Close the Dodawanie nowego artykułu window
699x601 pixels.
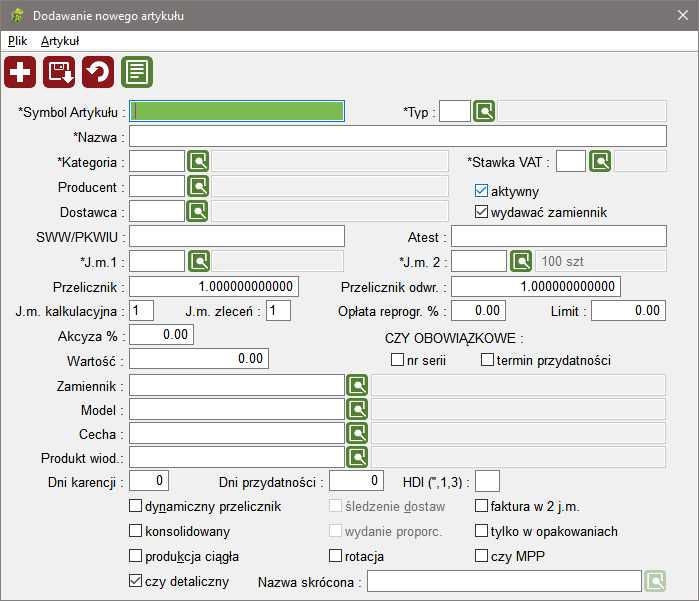[x=683, y=15]
